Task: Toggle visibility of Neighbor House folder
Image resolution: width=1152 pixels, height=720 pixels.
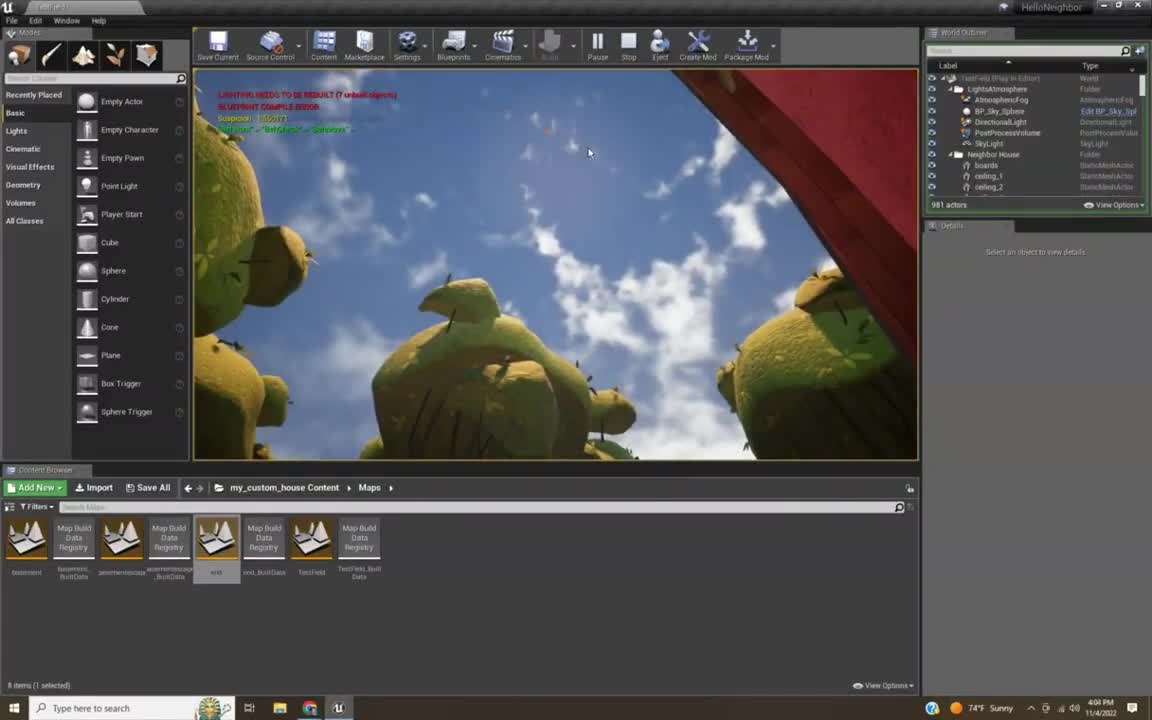Action: tap(932, 154)
